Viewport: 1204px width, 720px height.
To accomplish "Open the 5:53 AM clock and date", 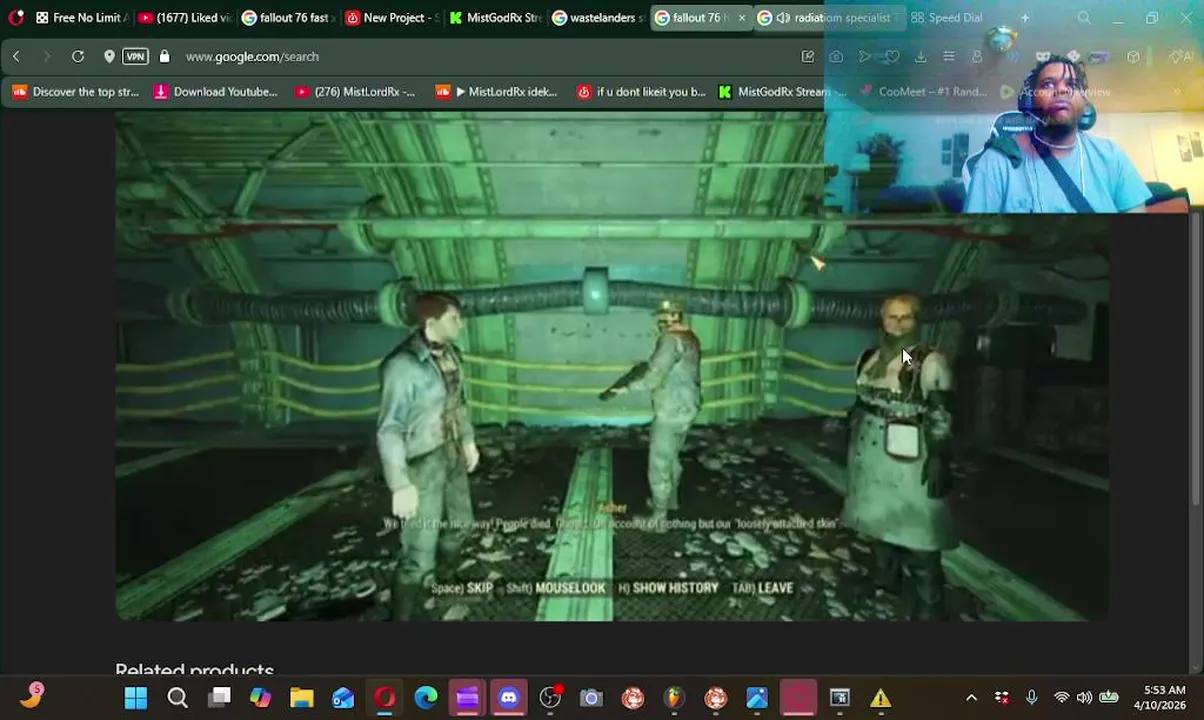I will 1158,698.
